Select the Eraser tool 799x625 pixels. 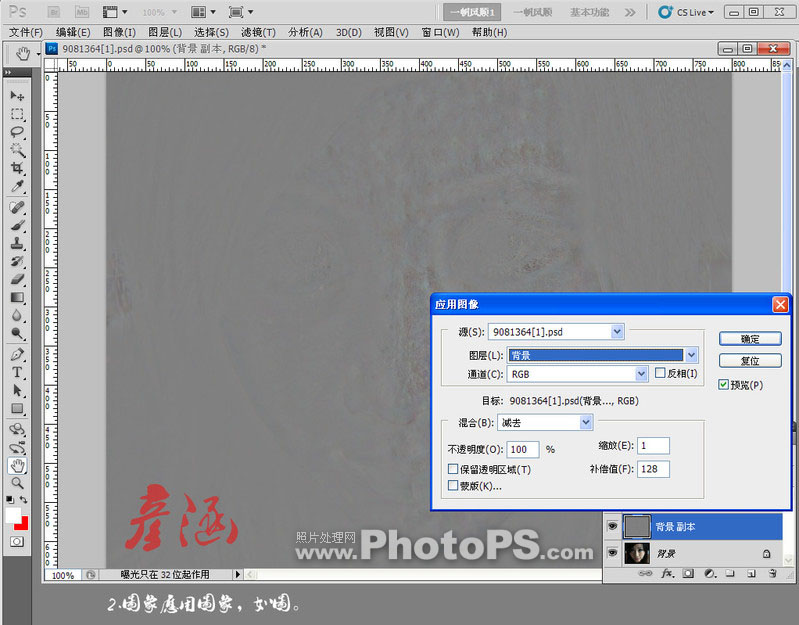pos(17,279)
